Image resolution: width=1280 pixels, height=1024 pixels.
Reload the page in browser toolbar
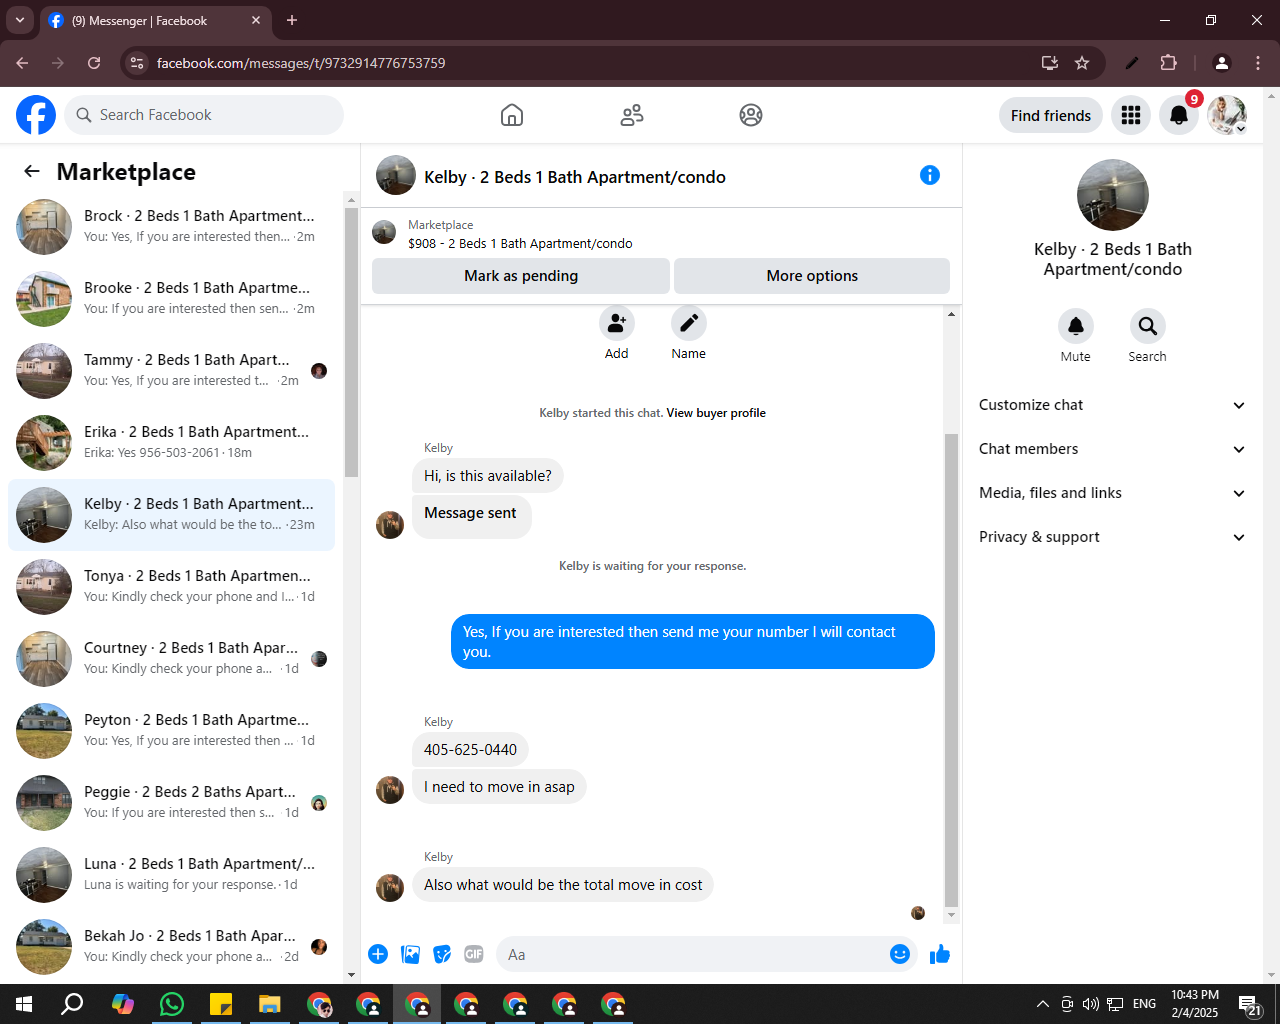coord(94,63)
